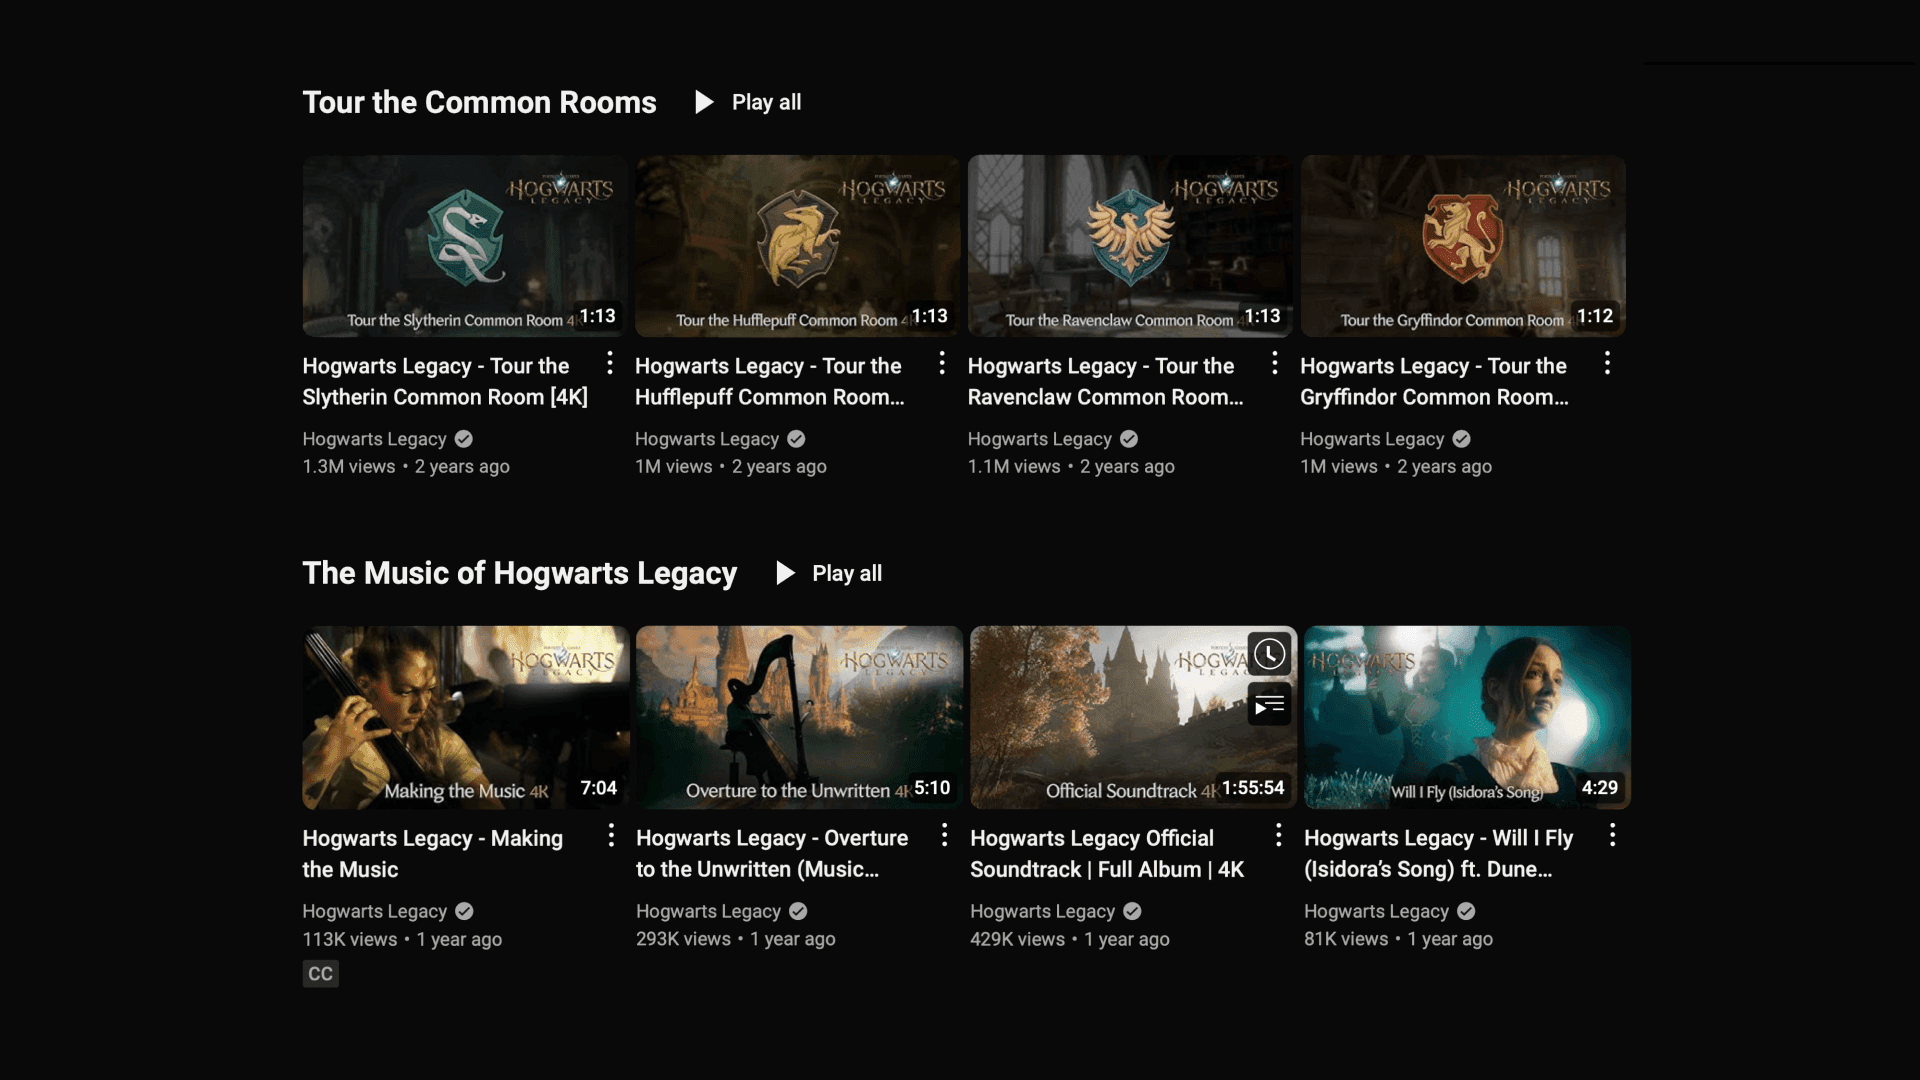Open options menu for Overture to the Unwritten
This screenshot has height=1080, width=1920.
944,835
